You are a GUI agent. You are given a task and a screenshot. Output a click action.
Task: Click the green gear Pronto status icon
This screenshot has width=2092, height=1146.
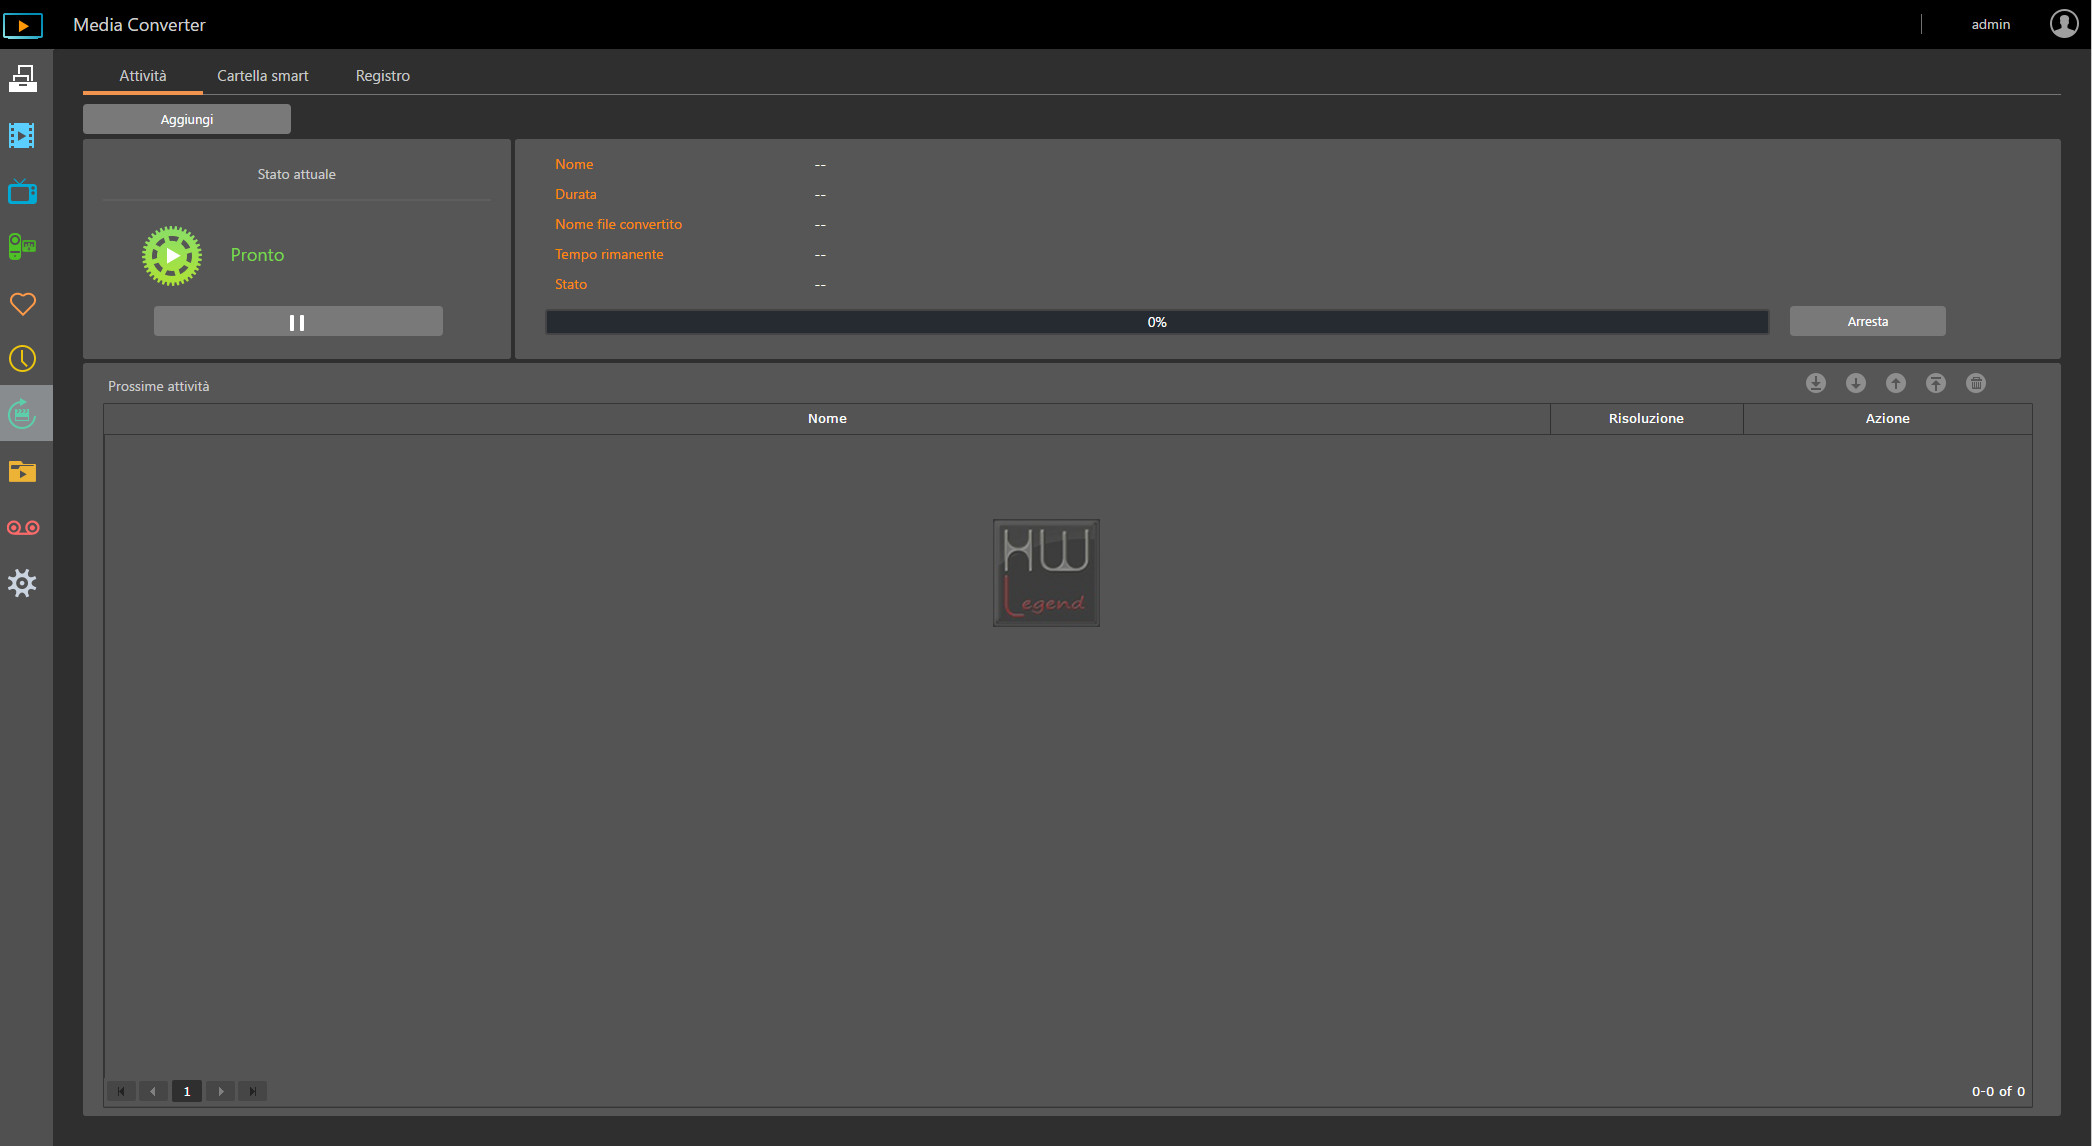172,255
